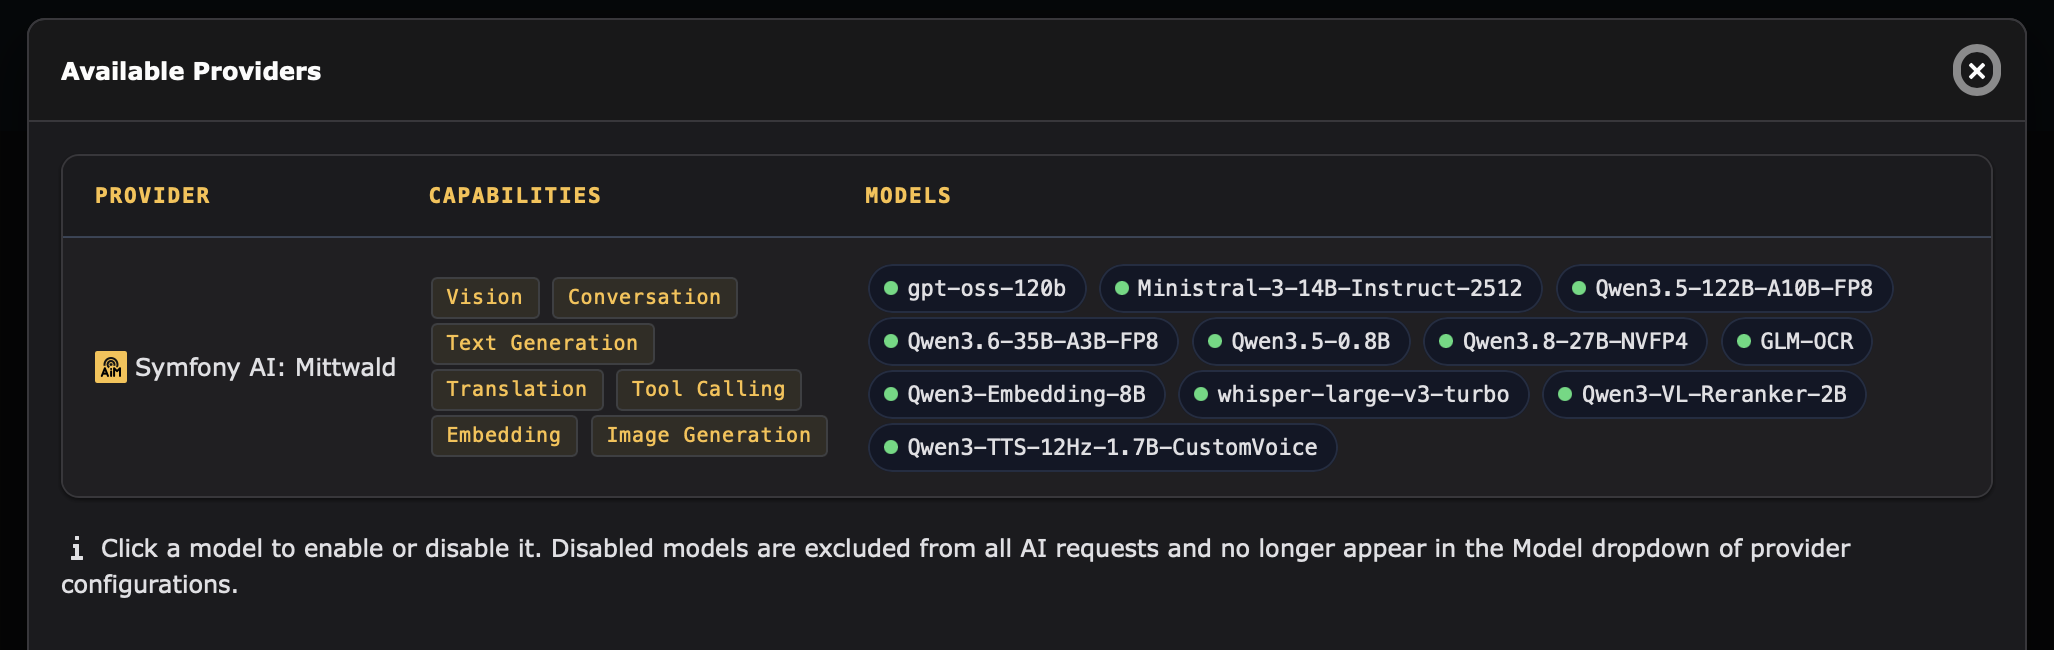Click the Text Generation capability tag
The height and width of the screenshot is (650, 2054).
[x=543, y=344]
